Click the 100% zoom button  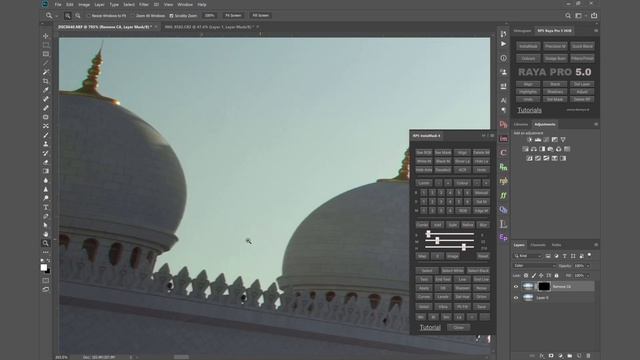[209, 16]
